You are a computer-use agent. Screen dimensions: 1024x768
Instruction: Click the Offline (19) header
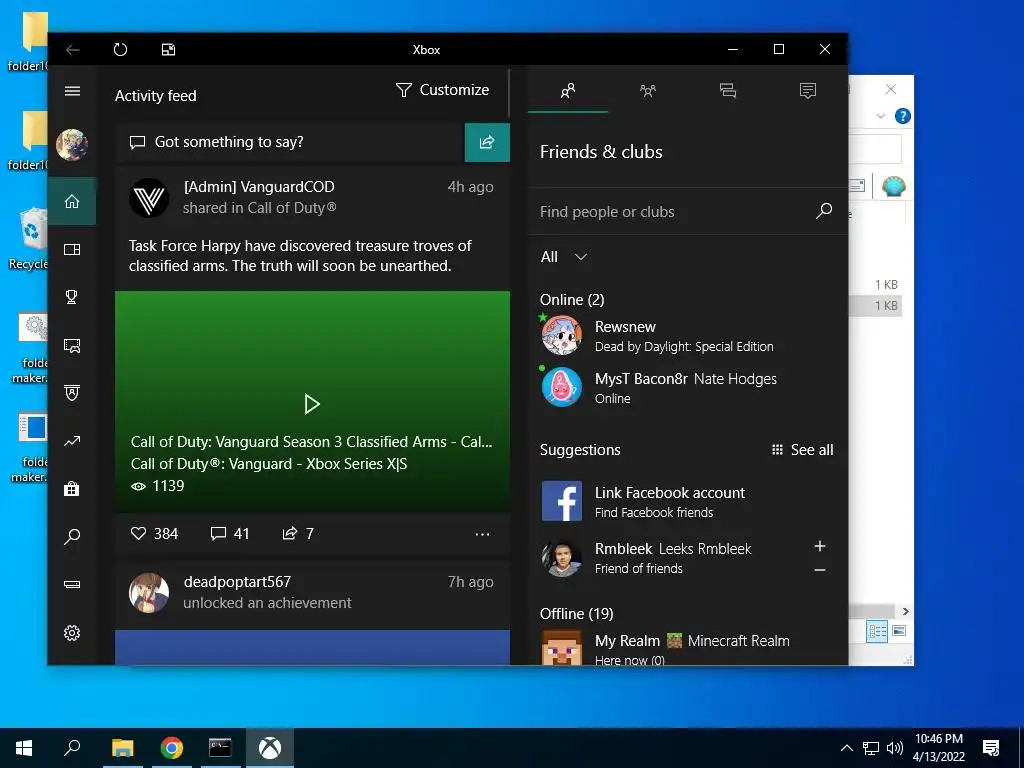(577, 614)
